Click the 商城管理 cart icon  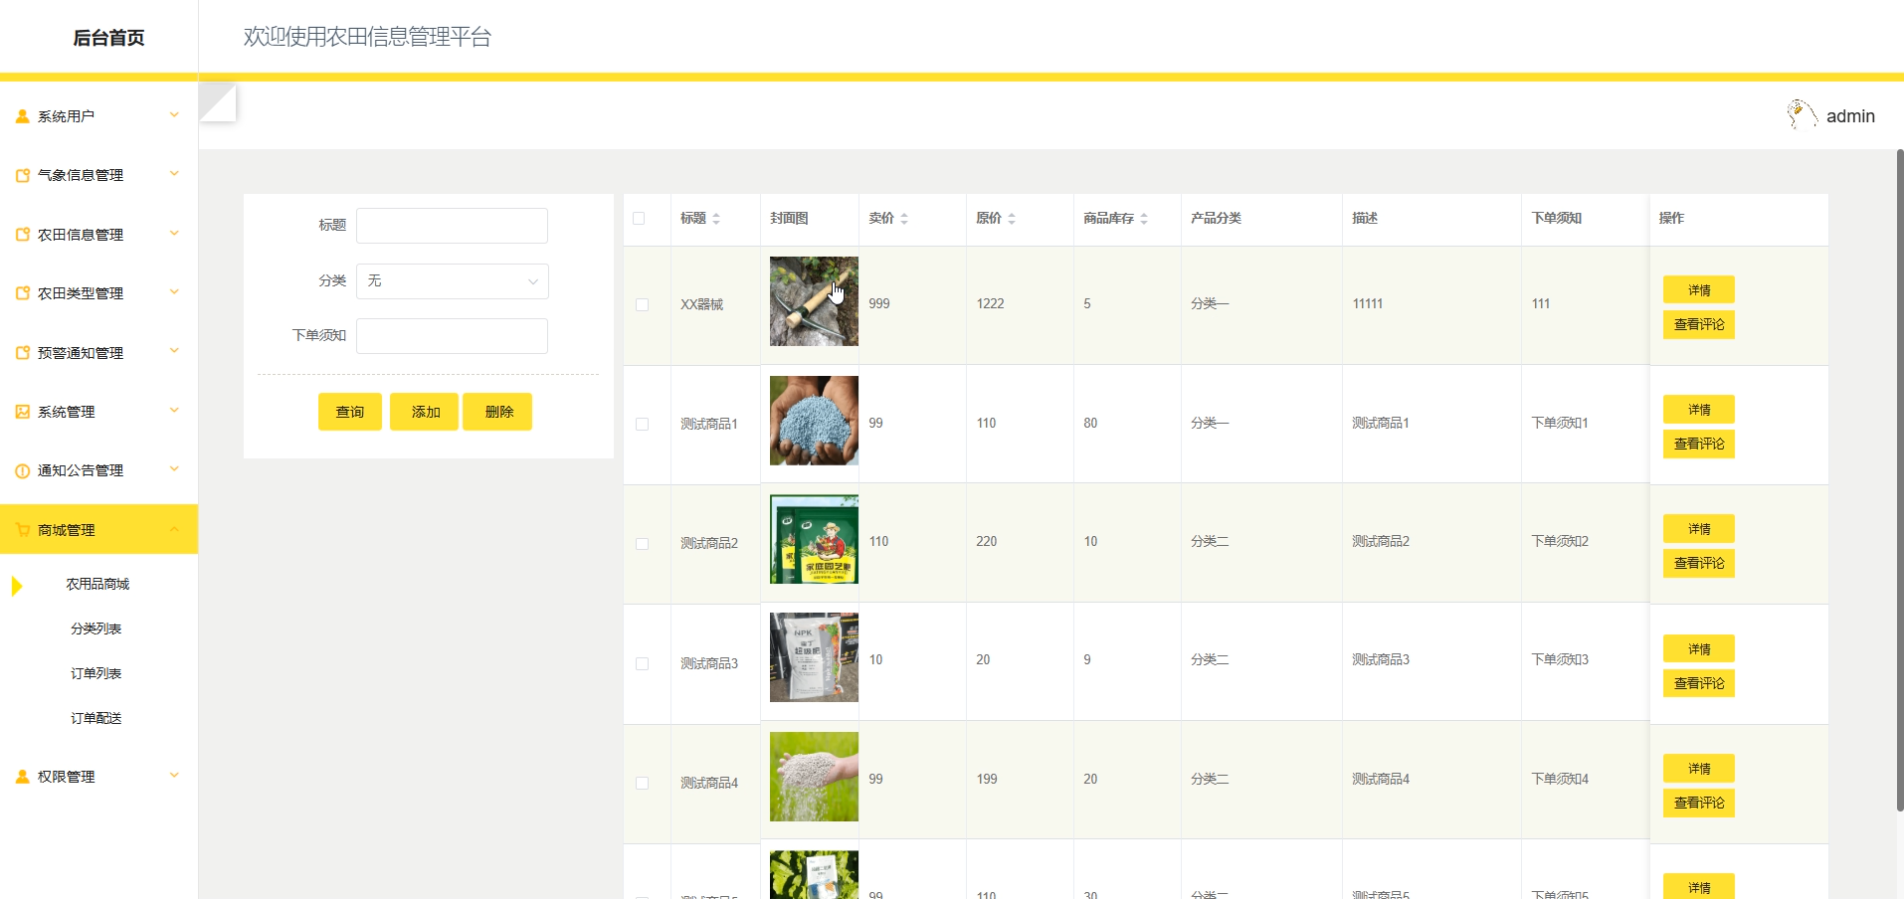pyautogui.click(x=22, y=530)
